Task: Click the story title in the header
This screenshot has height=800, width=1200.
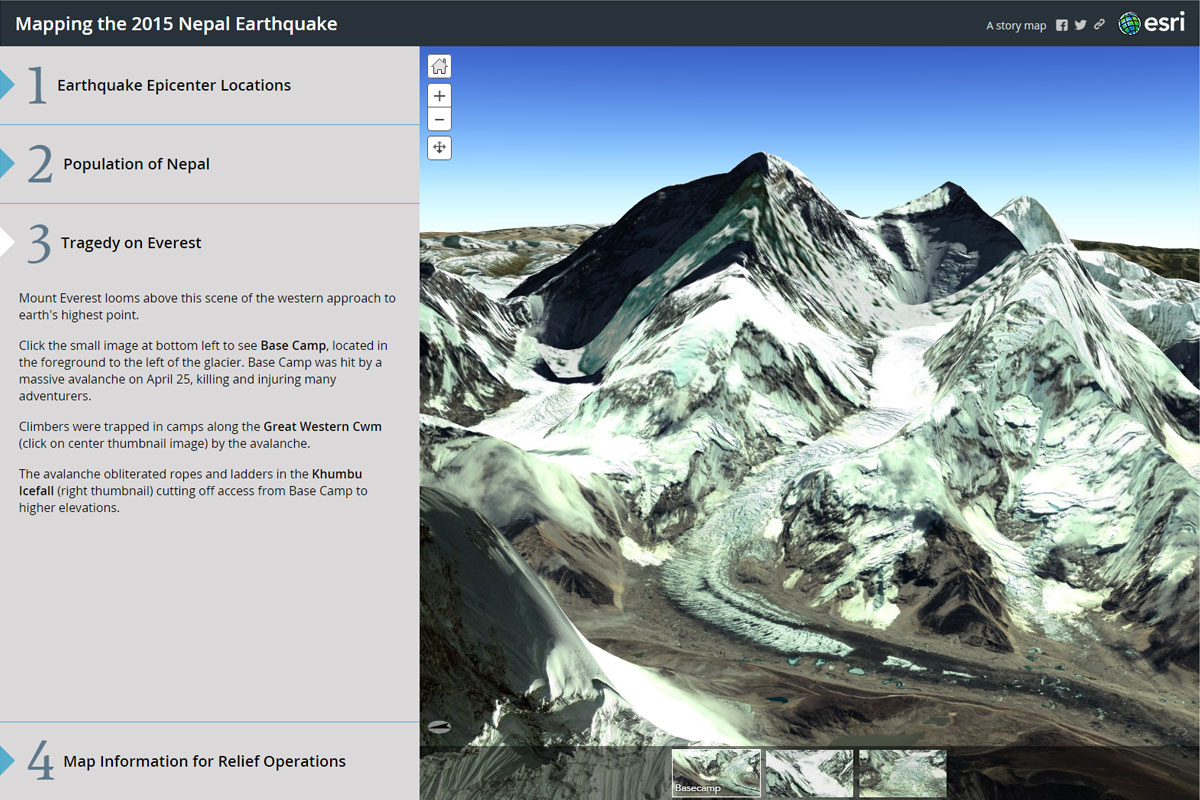Action: pos(176,24)
